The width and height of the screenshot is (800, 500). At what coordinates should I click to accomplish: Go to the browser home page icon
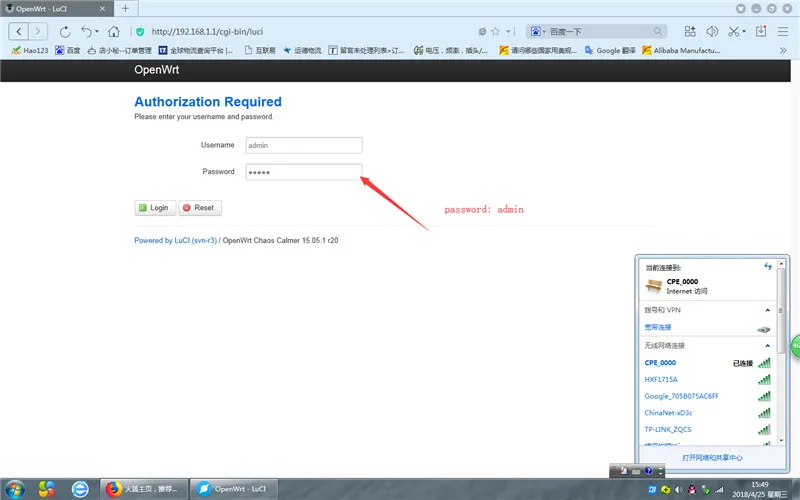113,32
